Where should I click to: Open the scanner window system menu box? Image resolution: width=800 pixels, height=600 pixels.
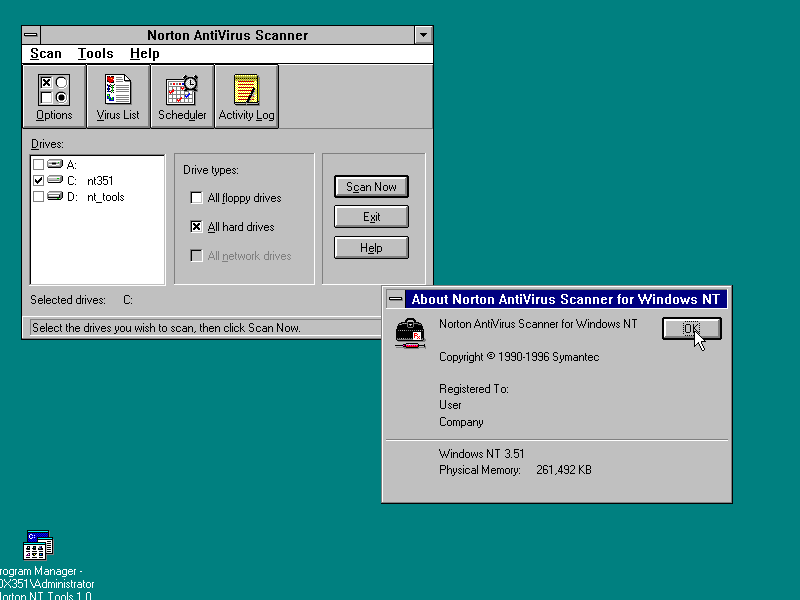[31, 35]
